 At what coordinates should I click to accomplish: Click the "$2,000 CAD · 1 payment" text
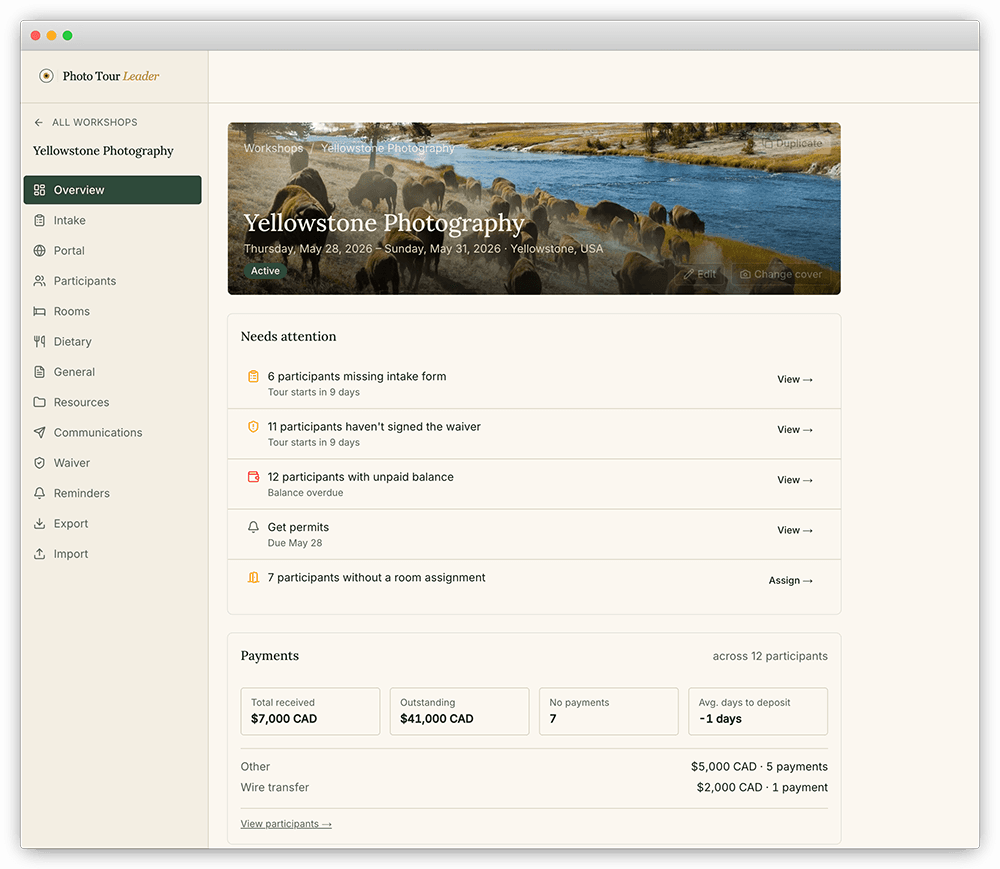pyautogui.click(x=762, y=787)
